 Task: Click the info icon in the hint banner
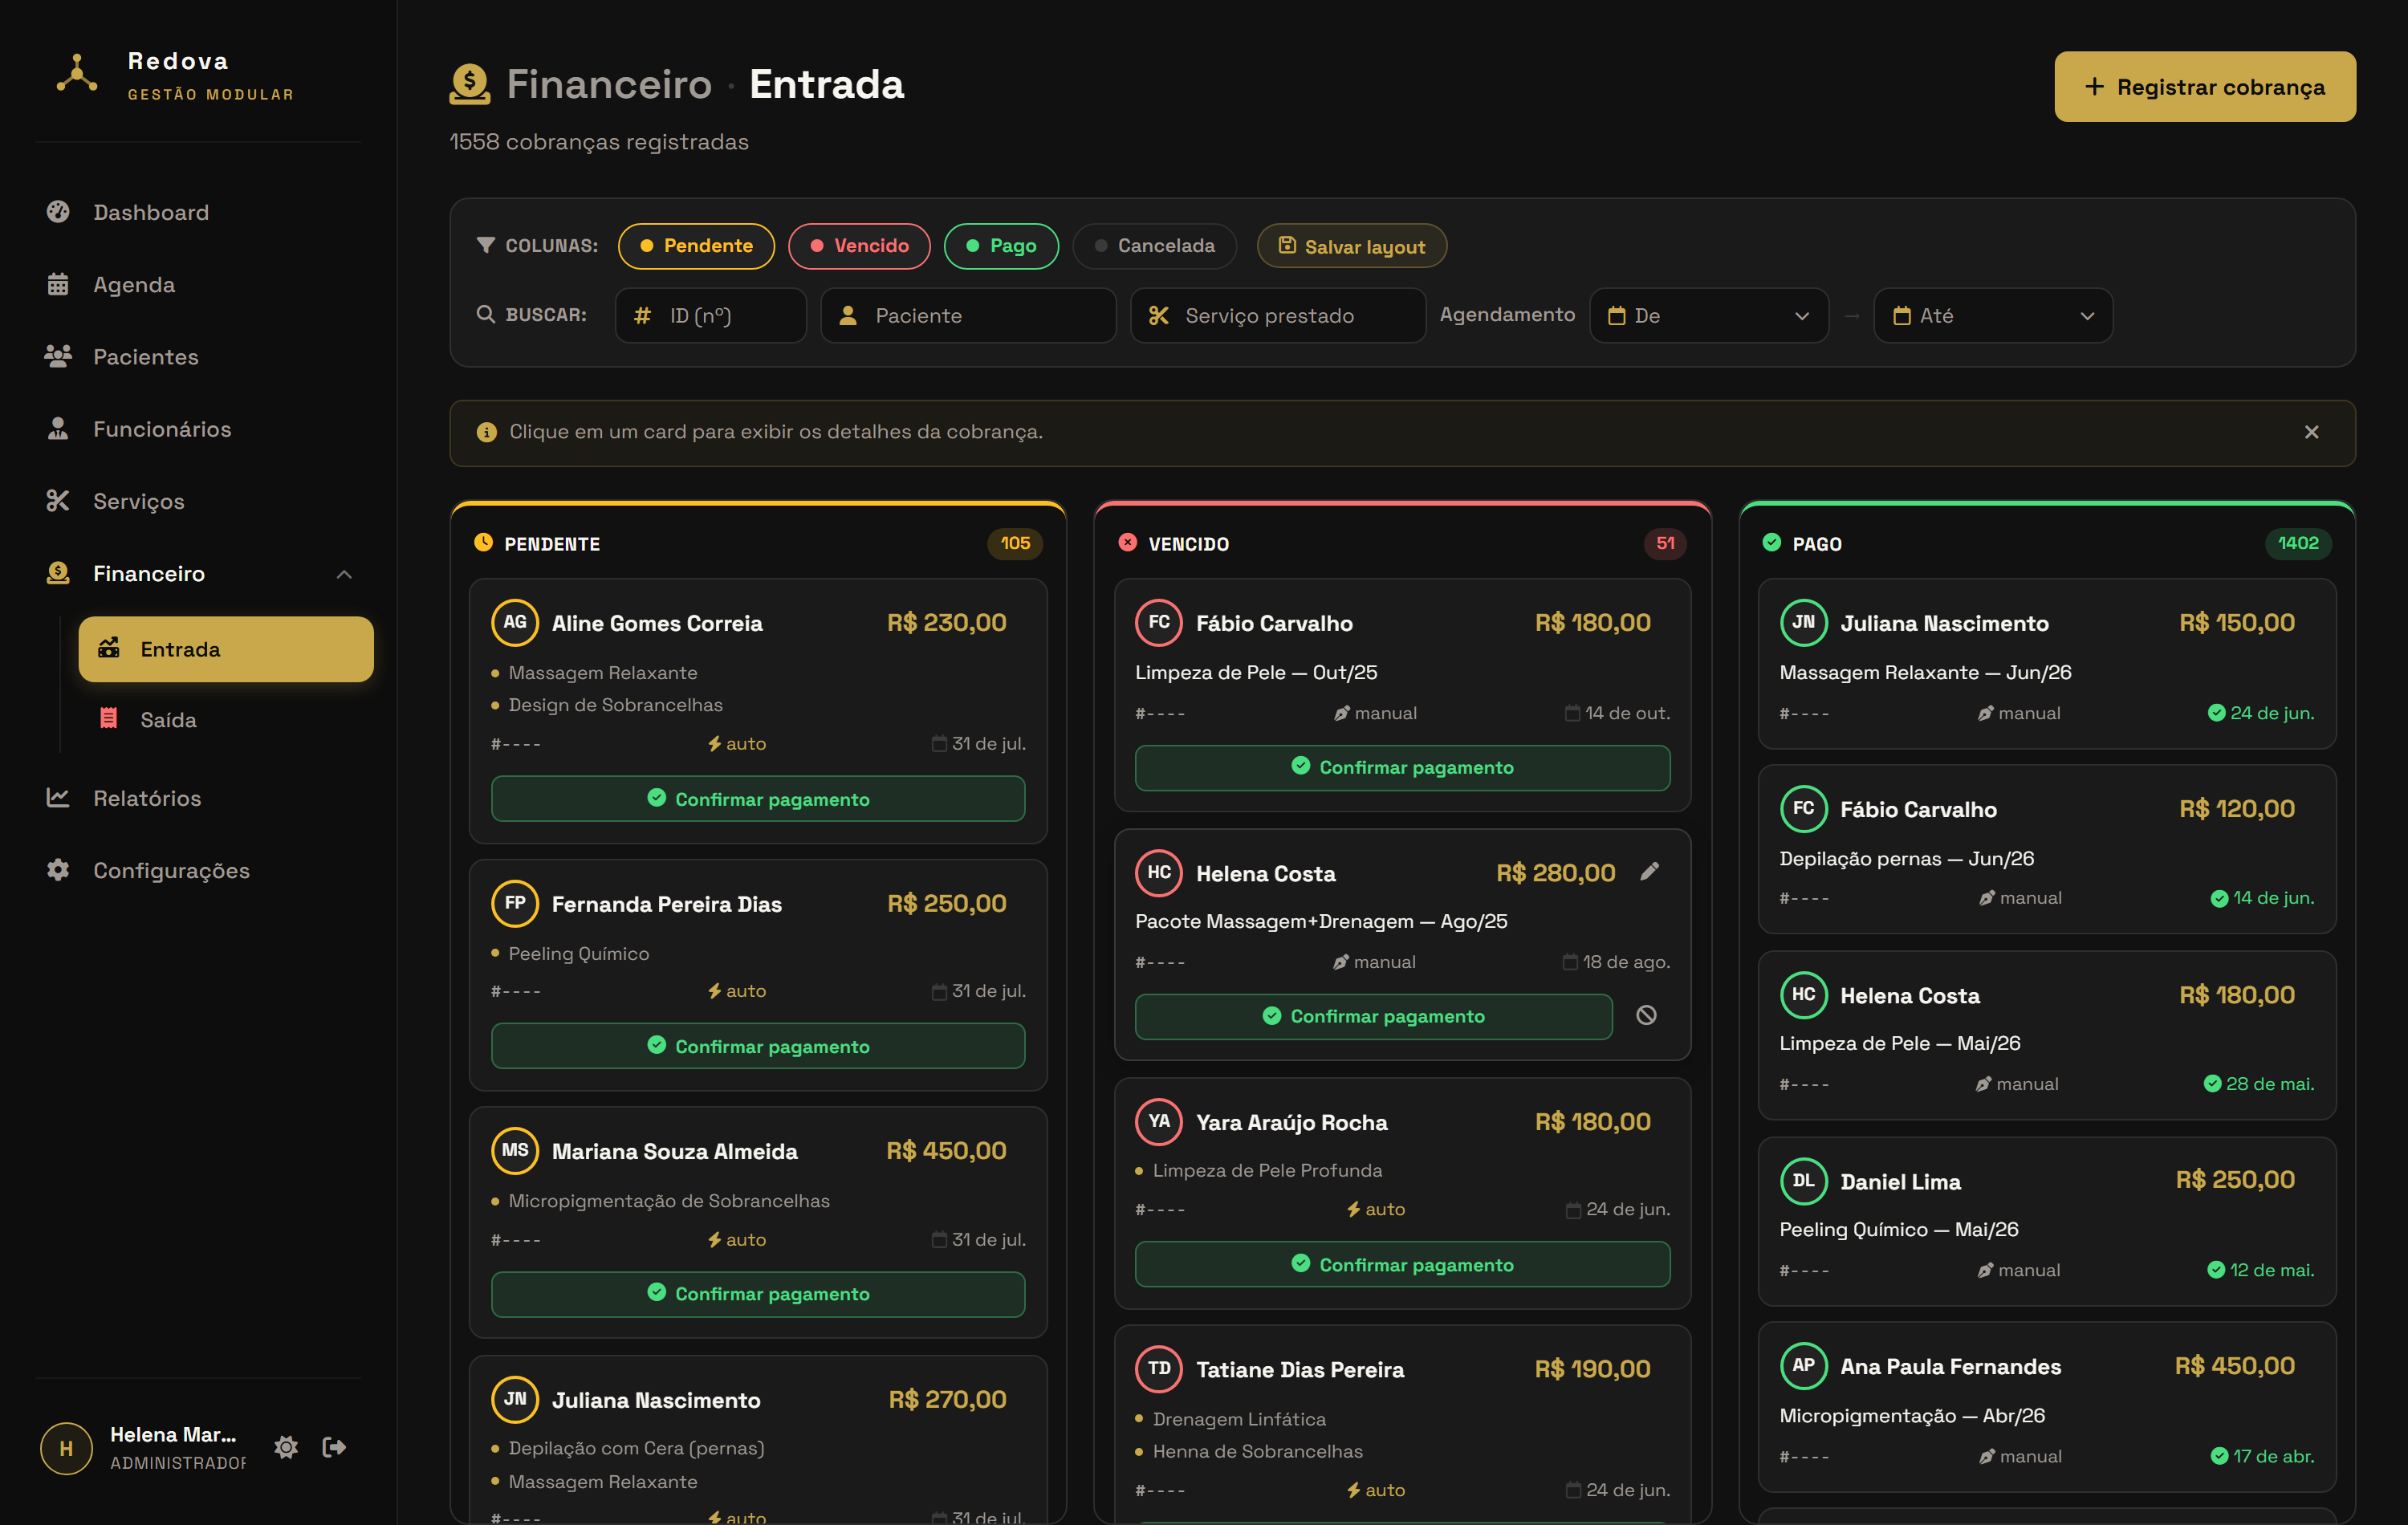[x=487, y=432]
